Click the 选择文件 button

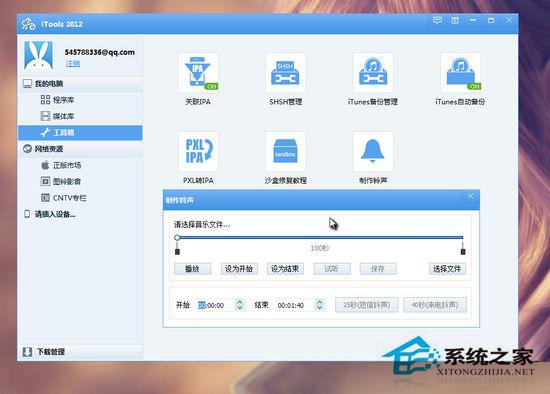447,269
